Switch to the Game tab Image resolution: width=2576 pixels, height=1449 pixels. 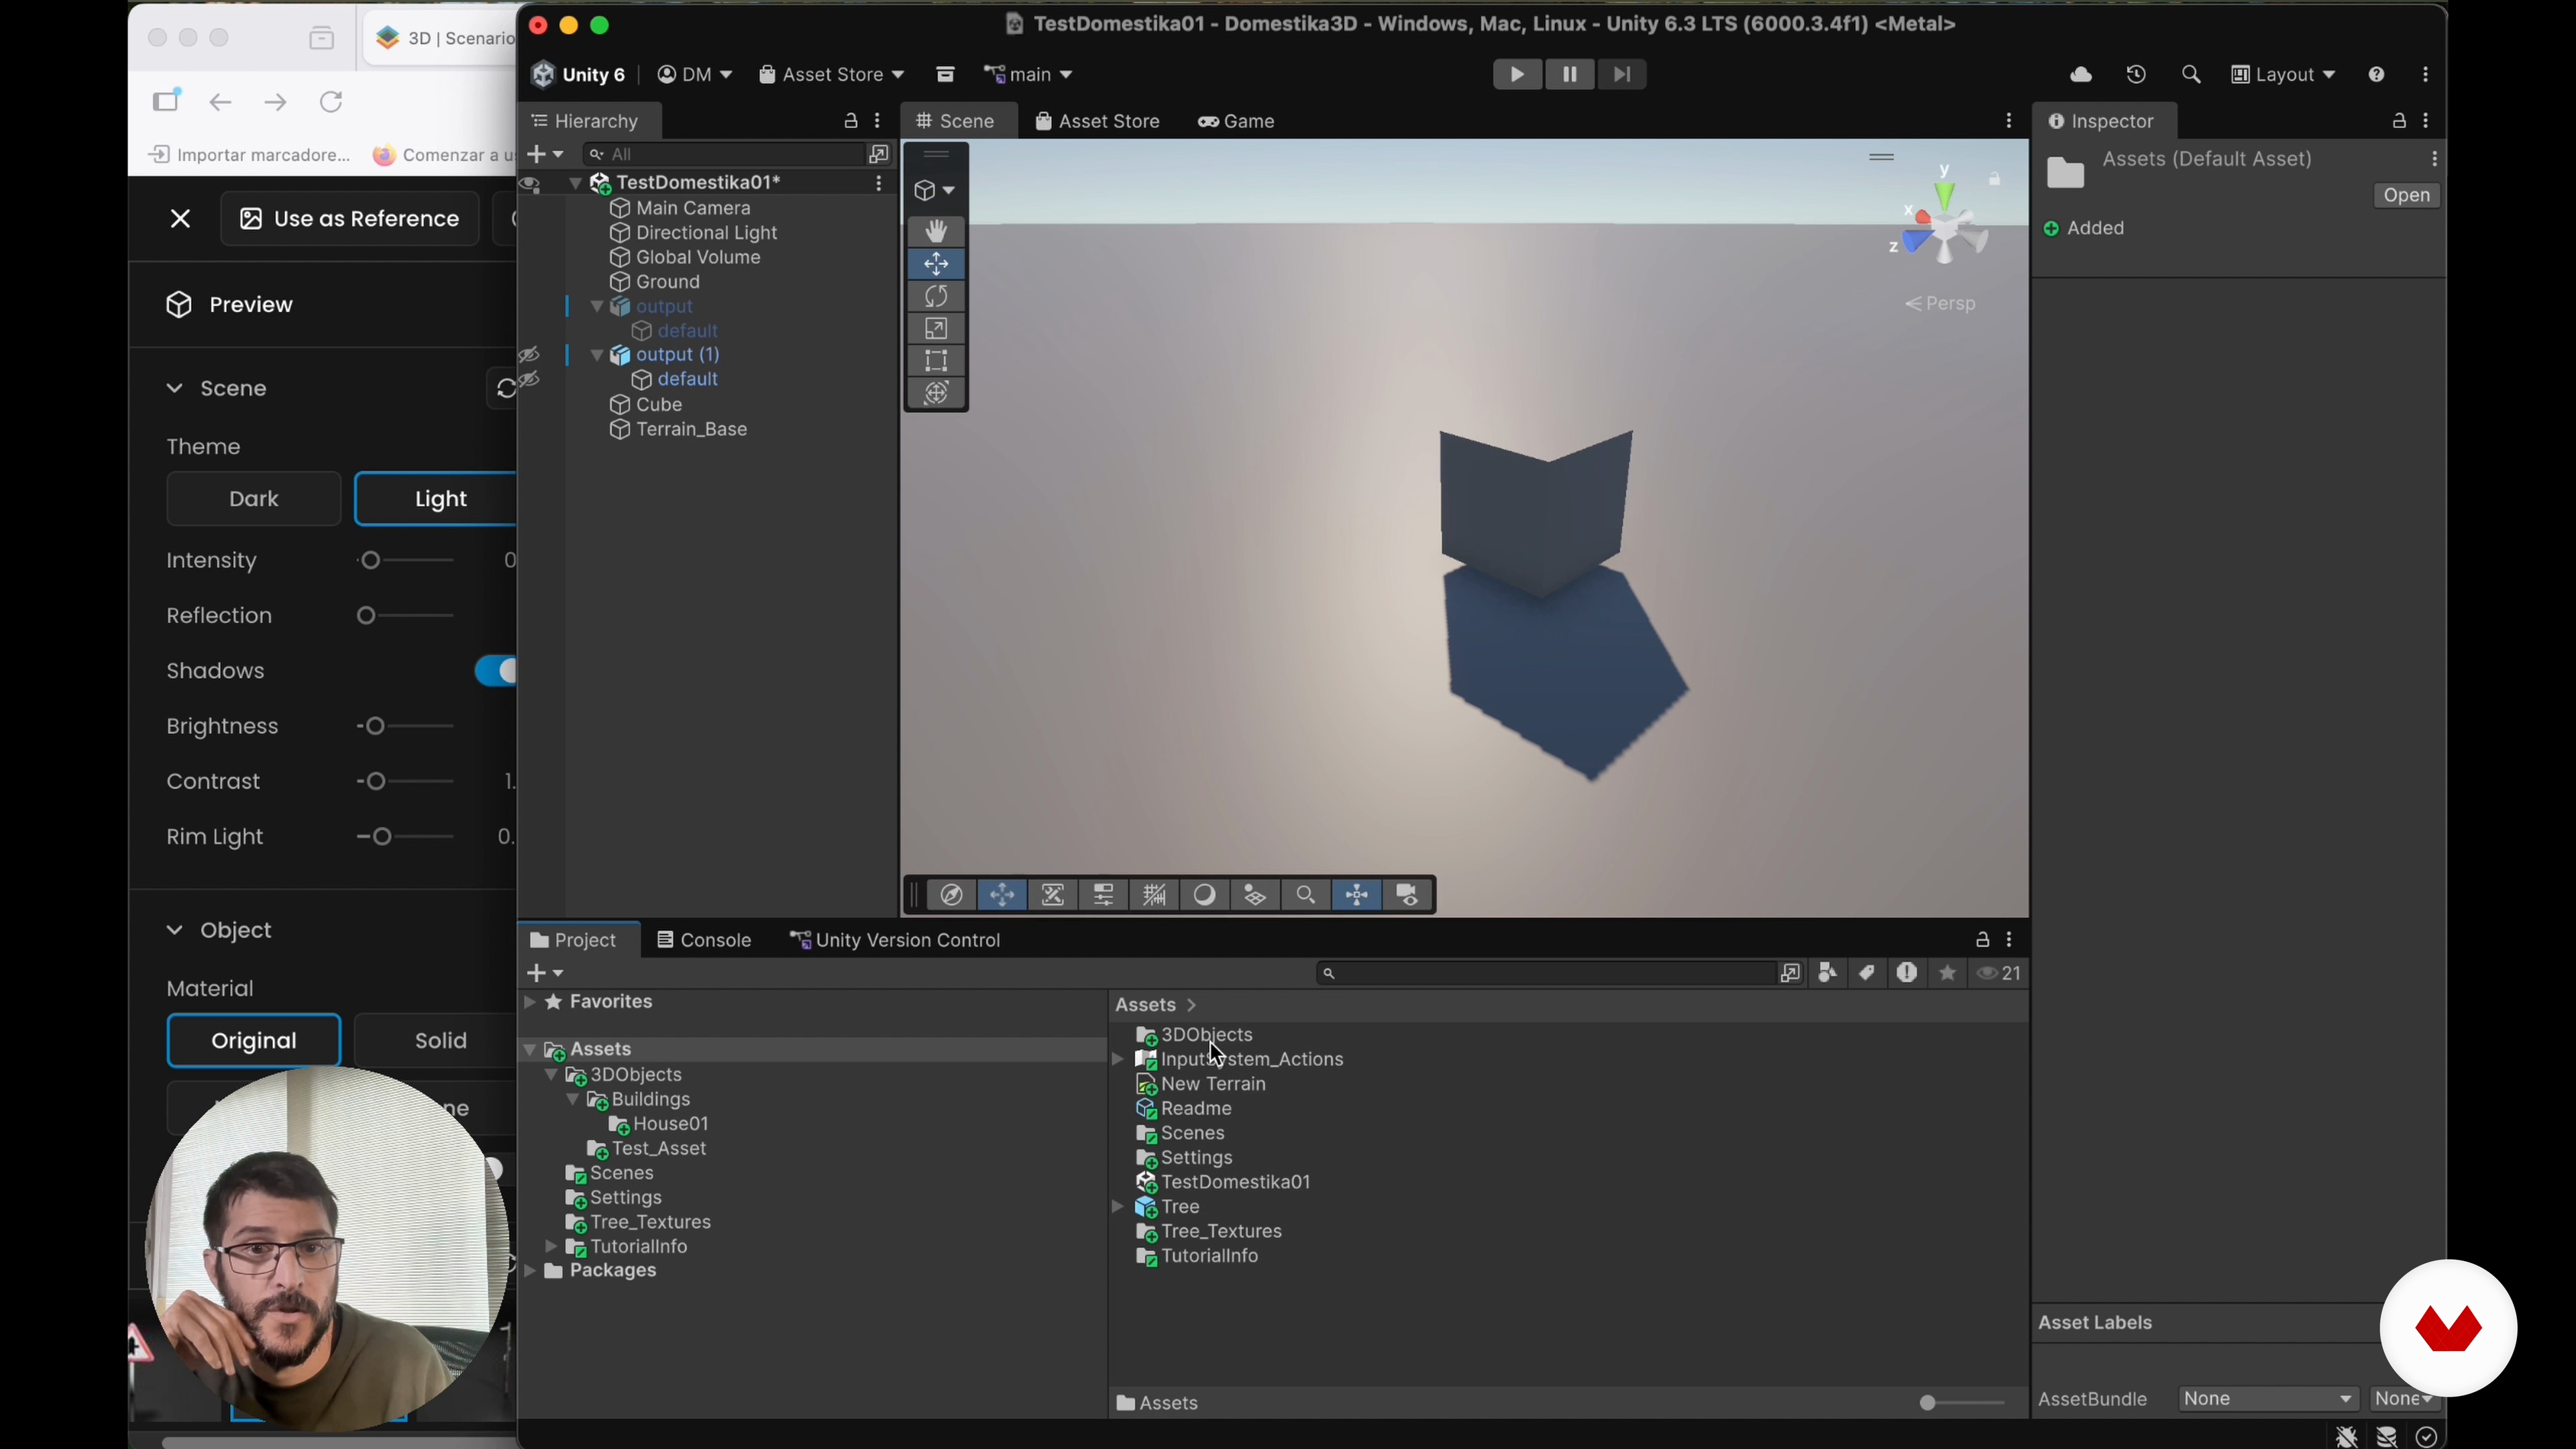pos(1236,121)
